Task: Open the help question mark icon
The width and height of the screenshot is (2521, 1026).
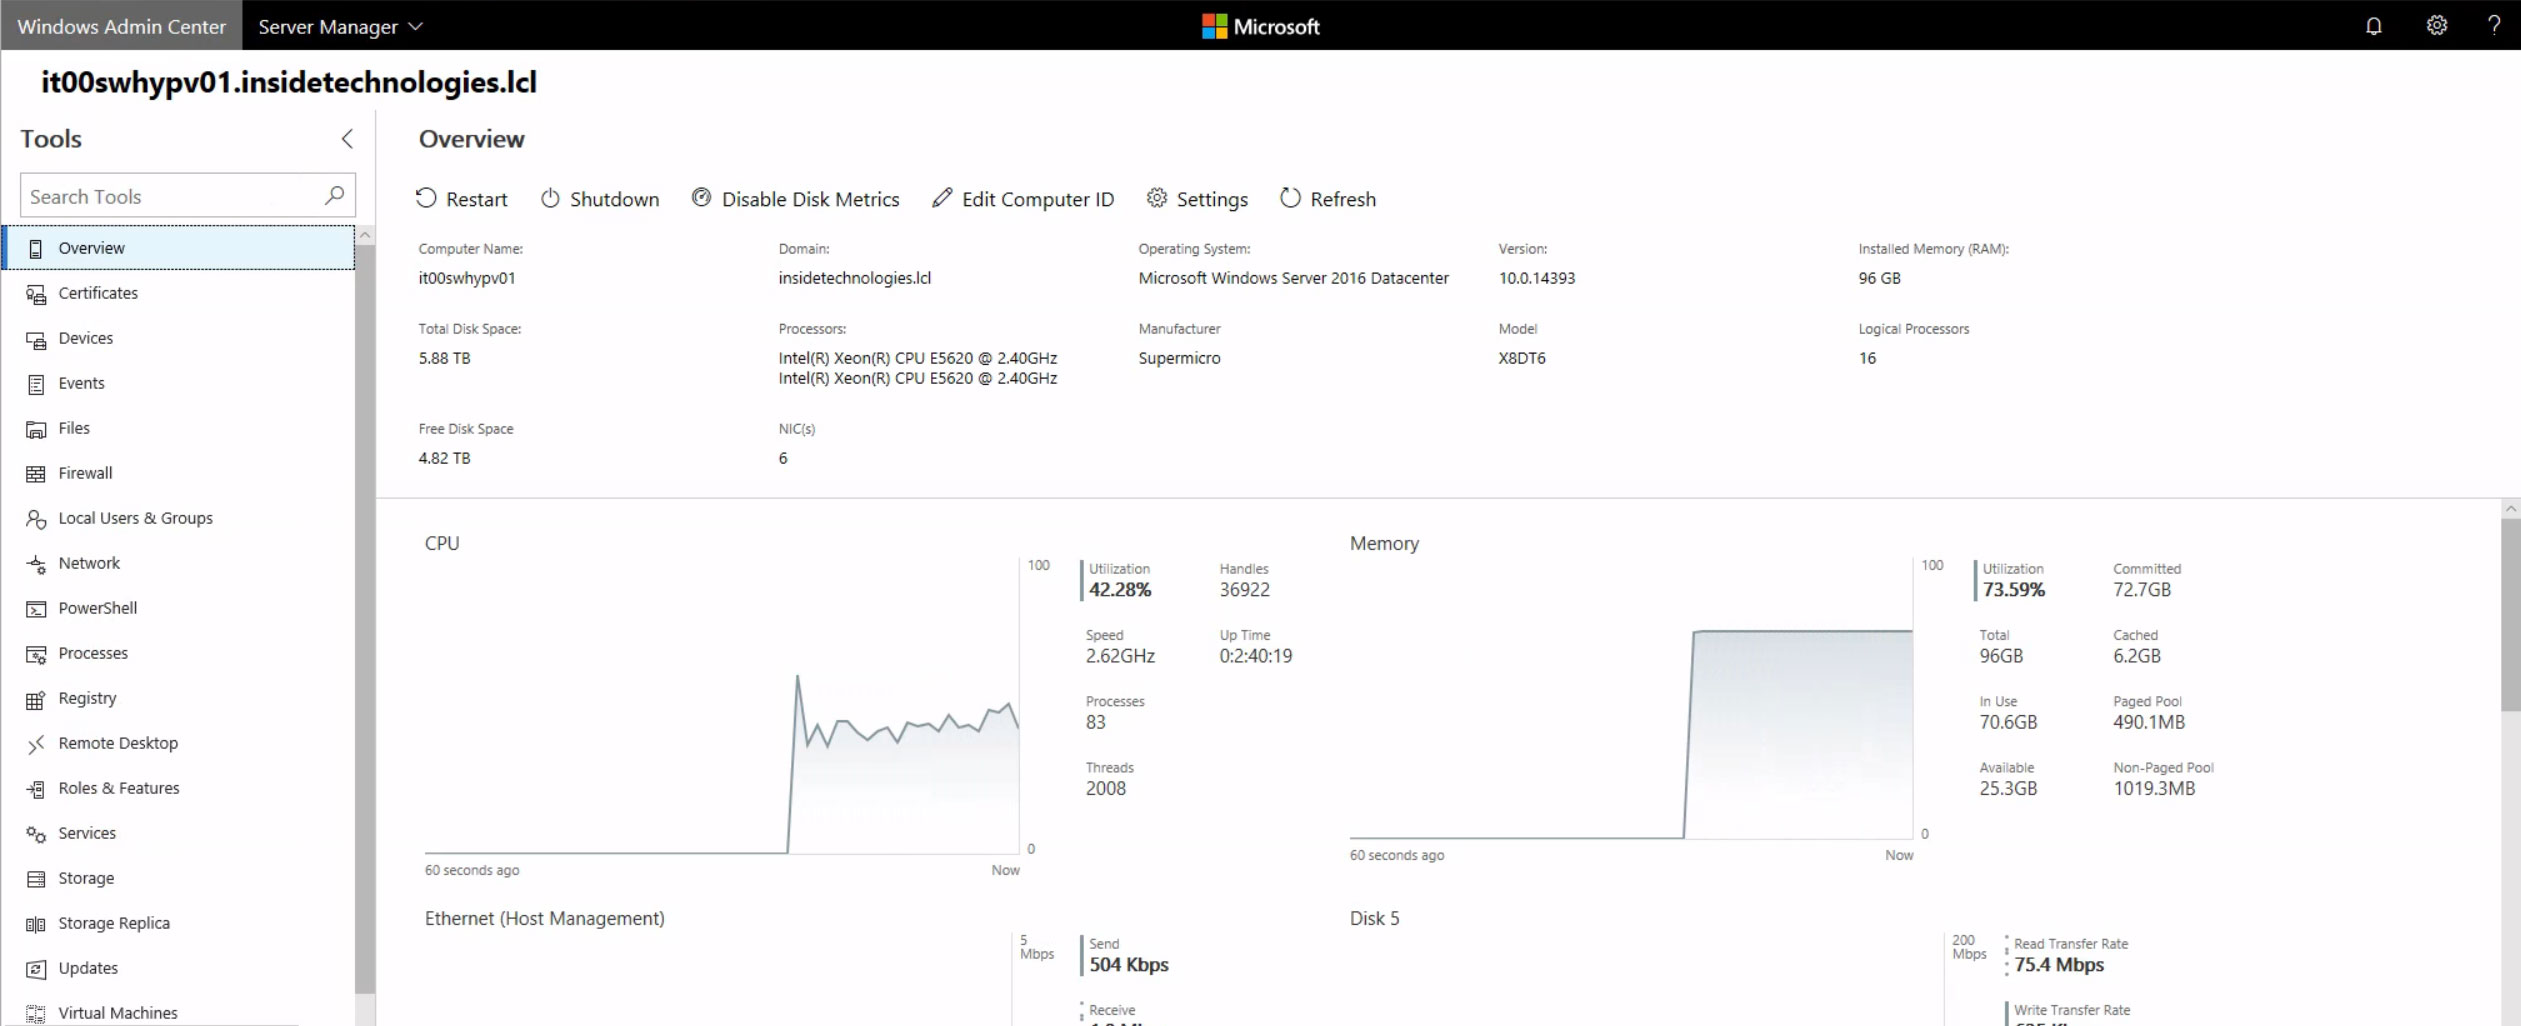Action: click(2494, 26)
